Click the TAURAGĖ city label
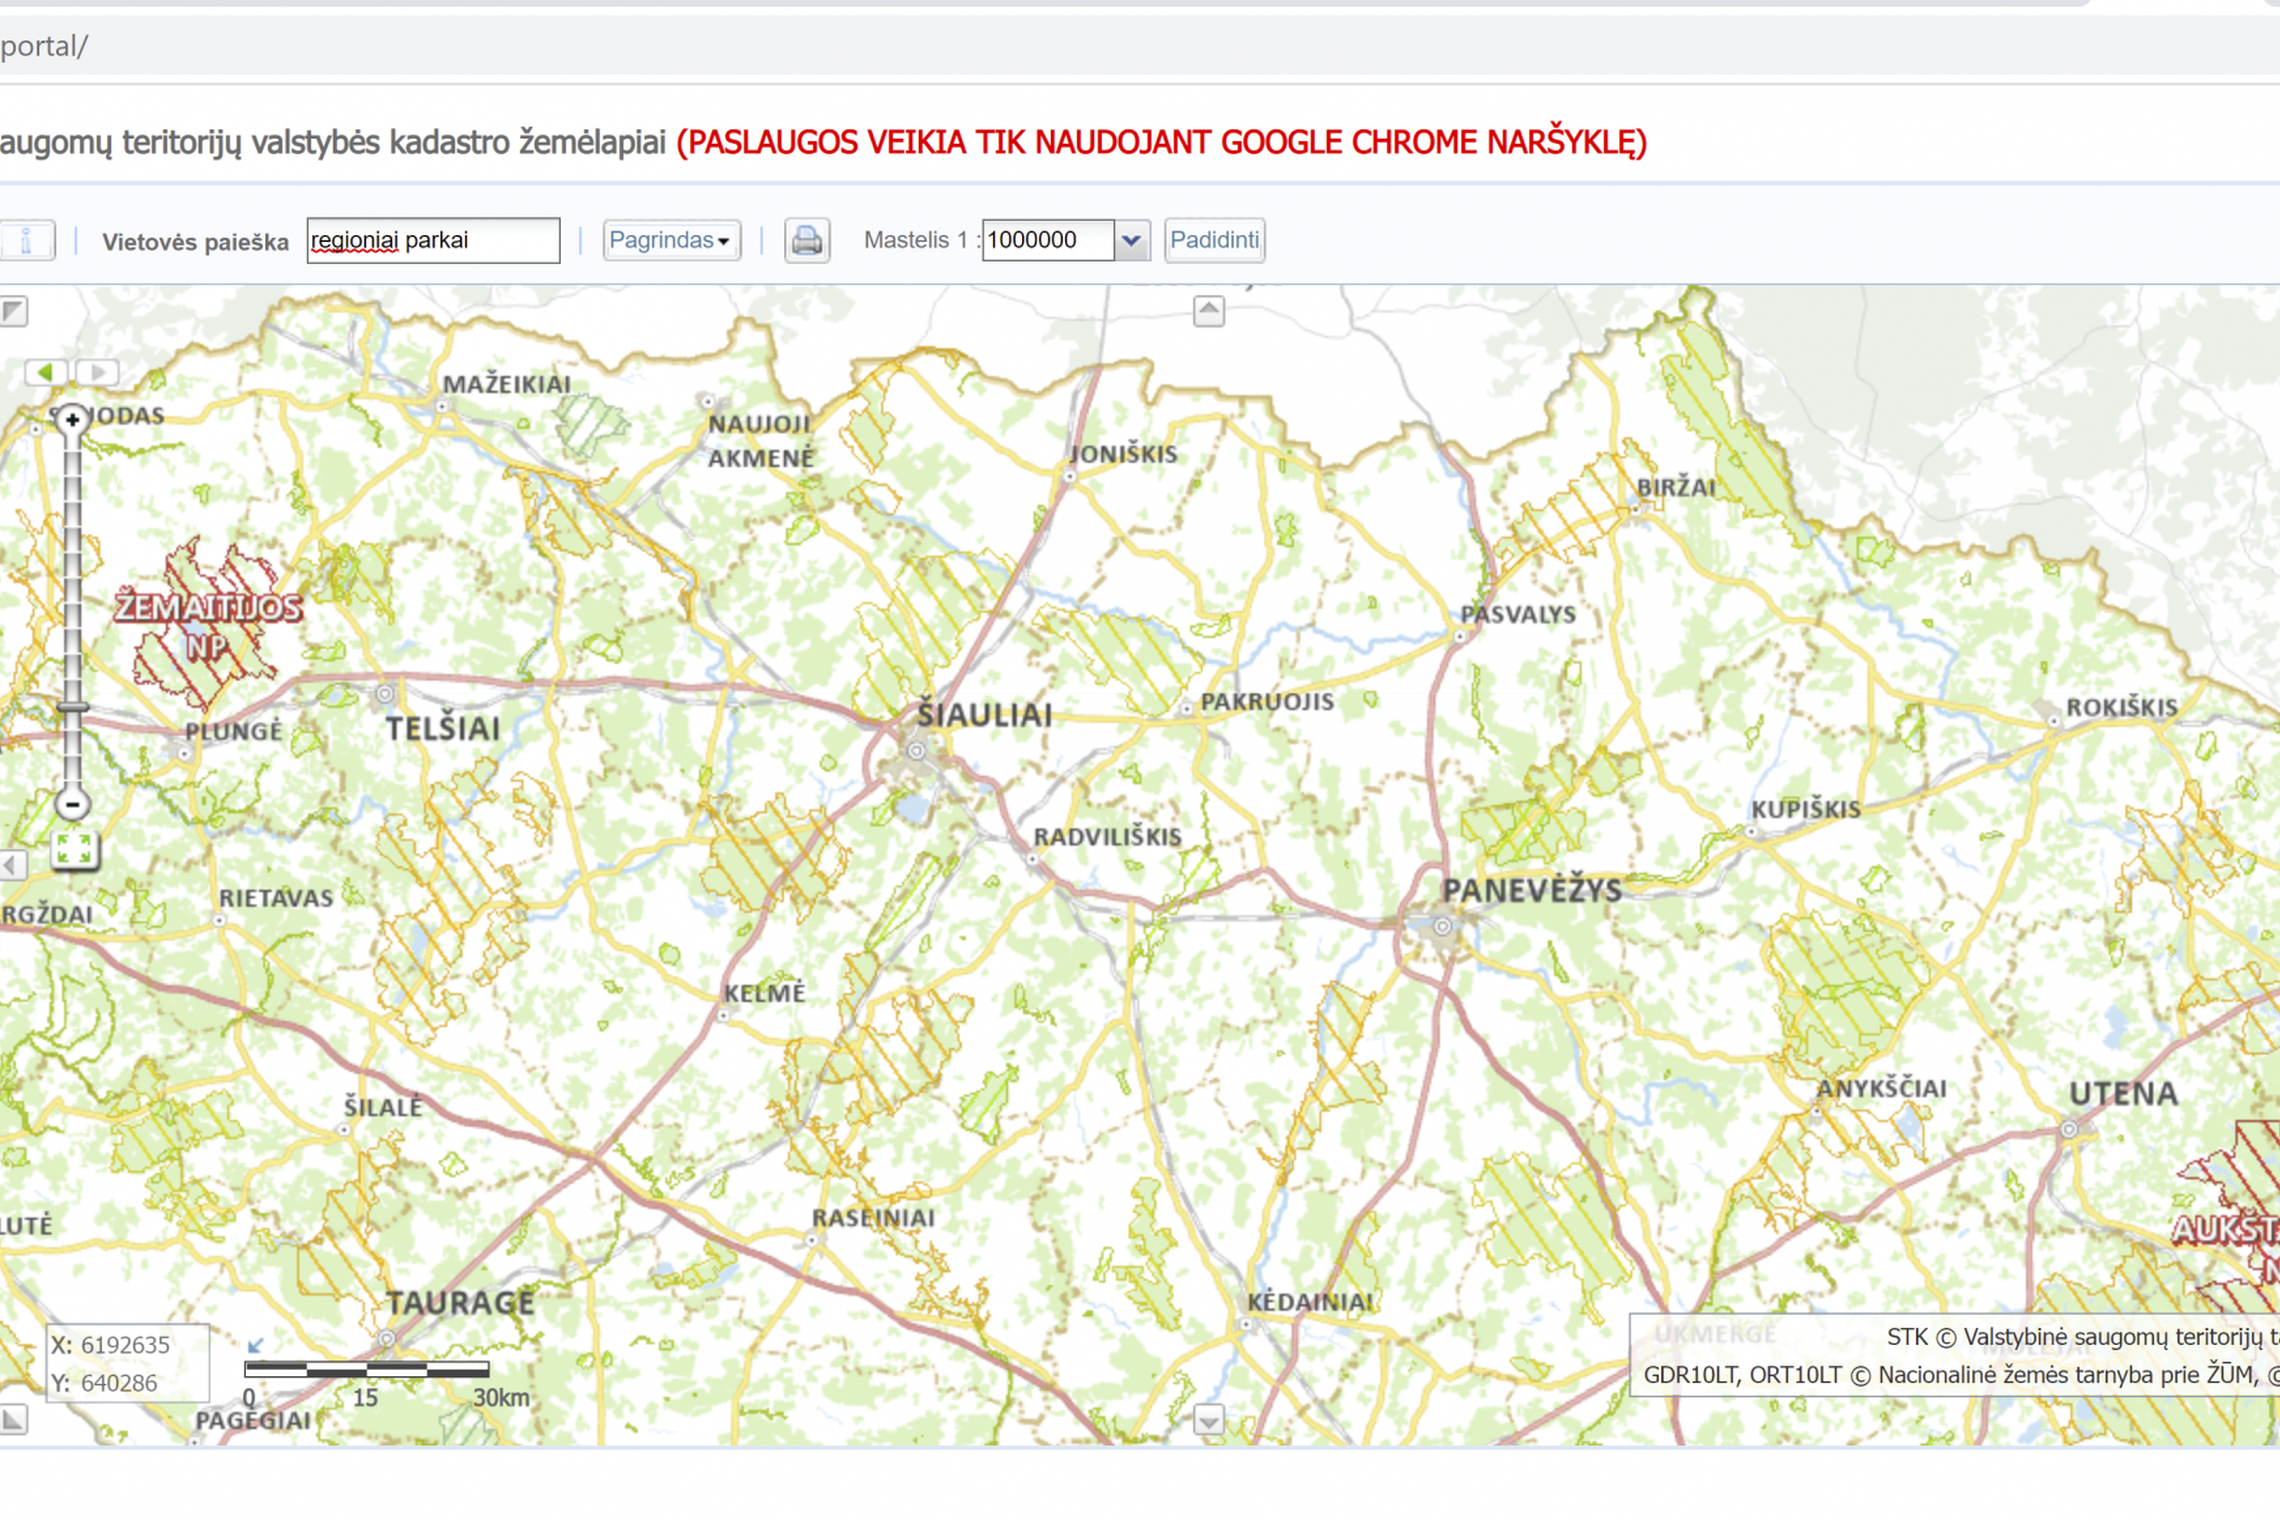 (x=460, y=1303)
